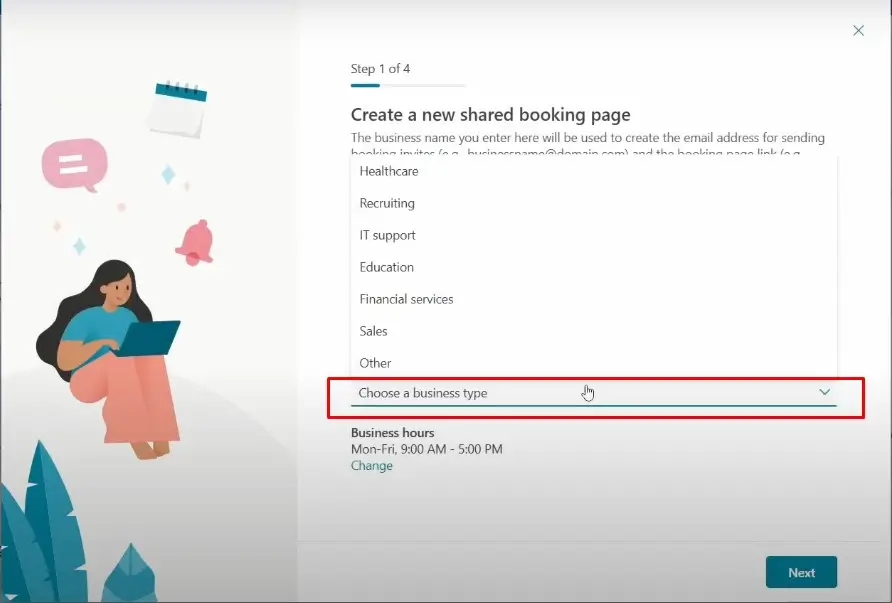The height and width of the screenshot is (603, 892).
Task: Select Education in the dropdown list
Action: (386, 267)
